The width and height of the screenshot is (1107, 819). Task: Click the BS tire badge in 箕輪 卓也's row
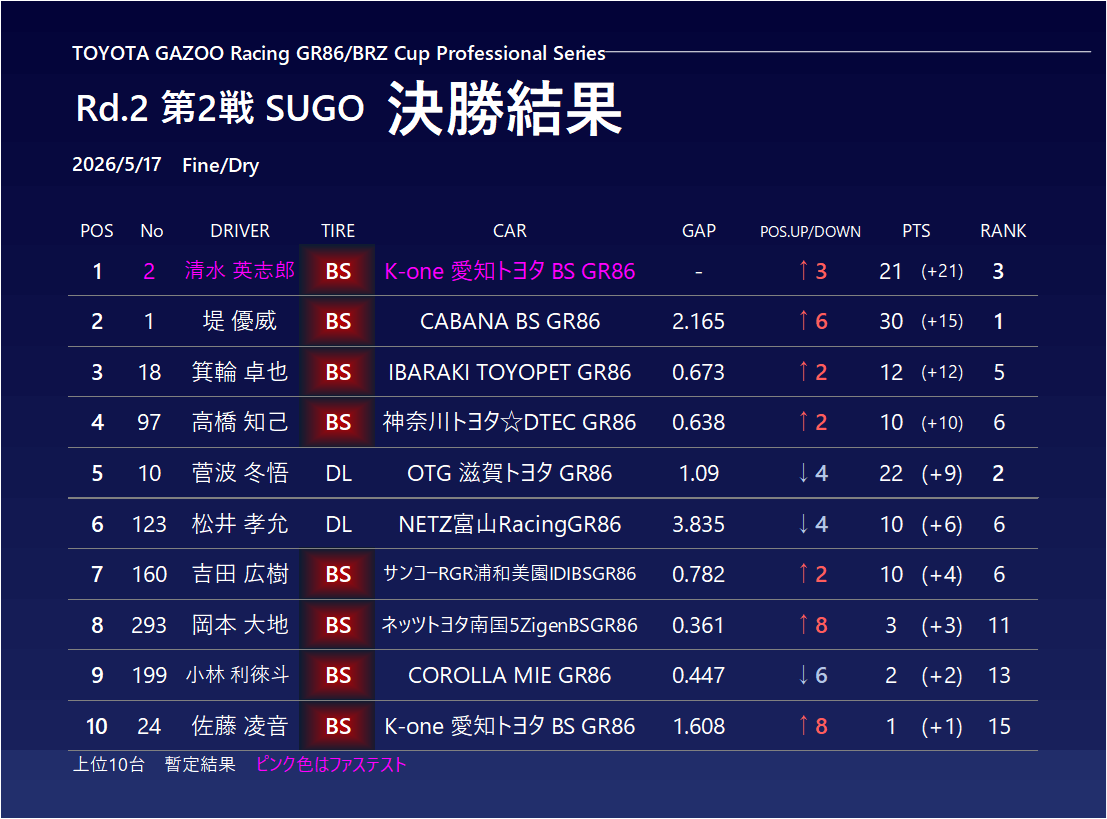coord(337,372)
